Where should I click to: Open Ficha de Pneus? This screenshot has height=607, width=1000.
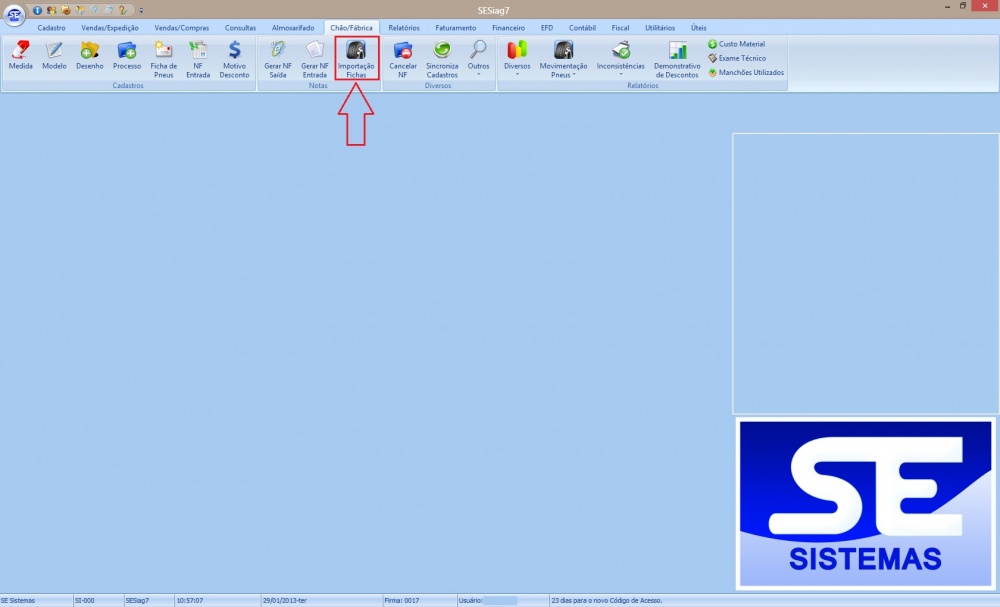163,59
